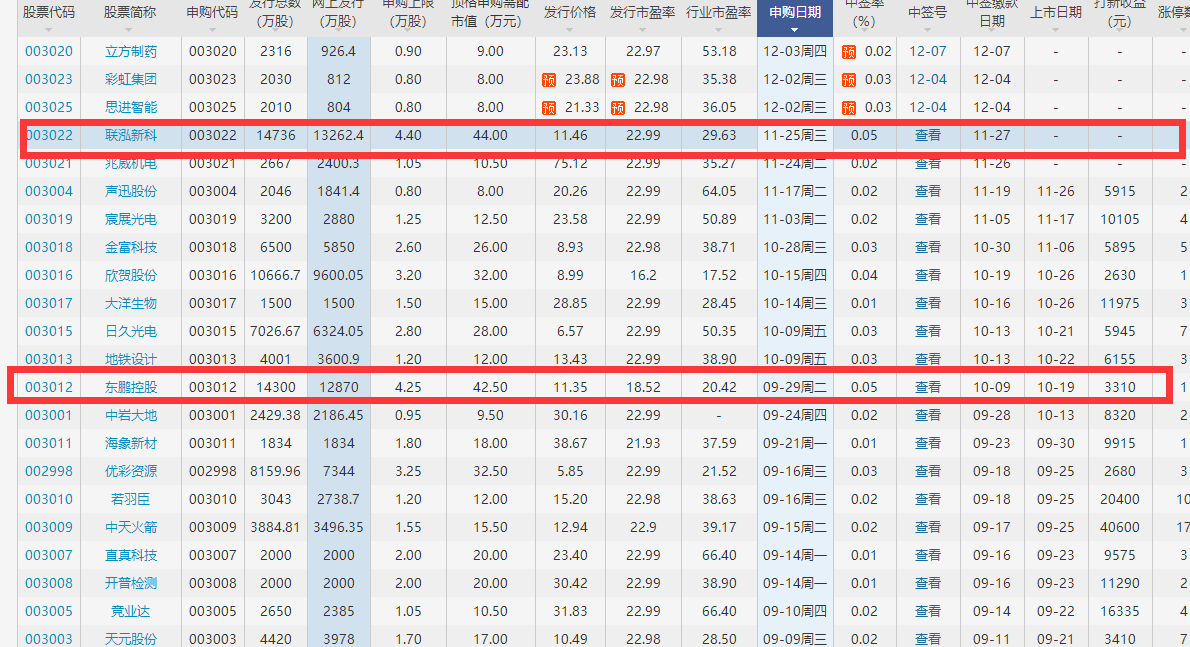
Task: Open stock name link 天元股份
Action: 131,639
